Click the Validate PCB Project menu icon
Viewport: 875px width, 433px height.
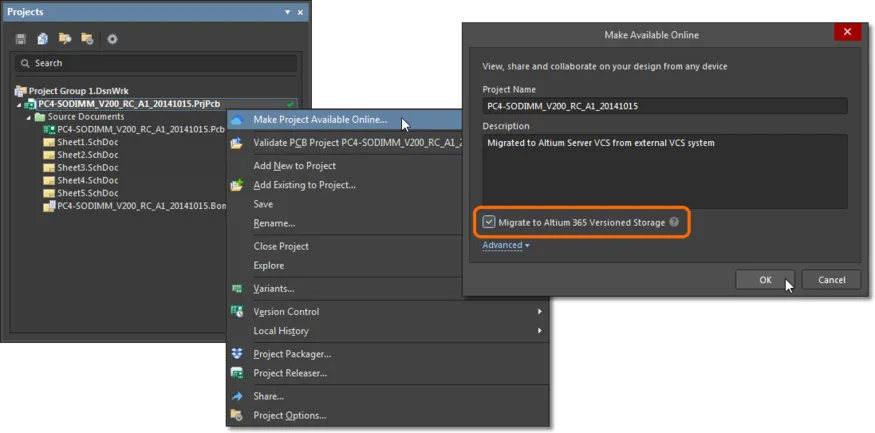[x=237, y=143]
